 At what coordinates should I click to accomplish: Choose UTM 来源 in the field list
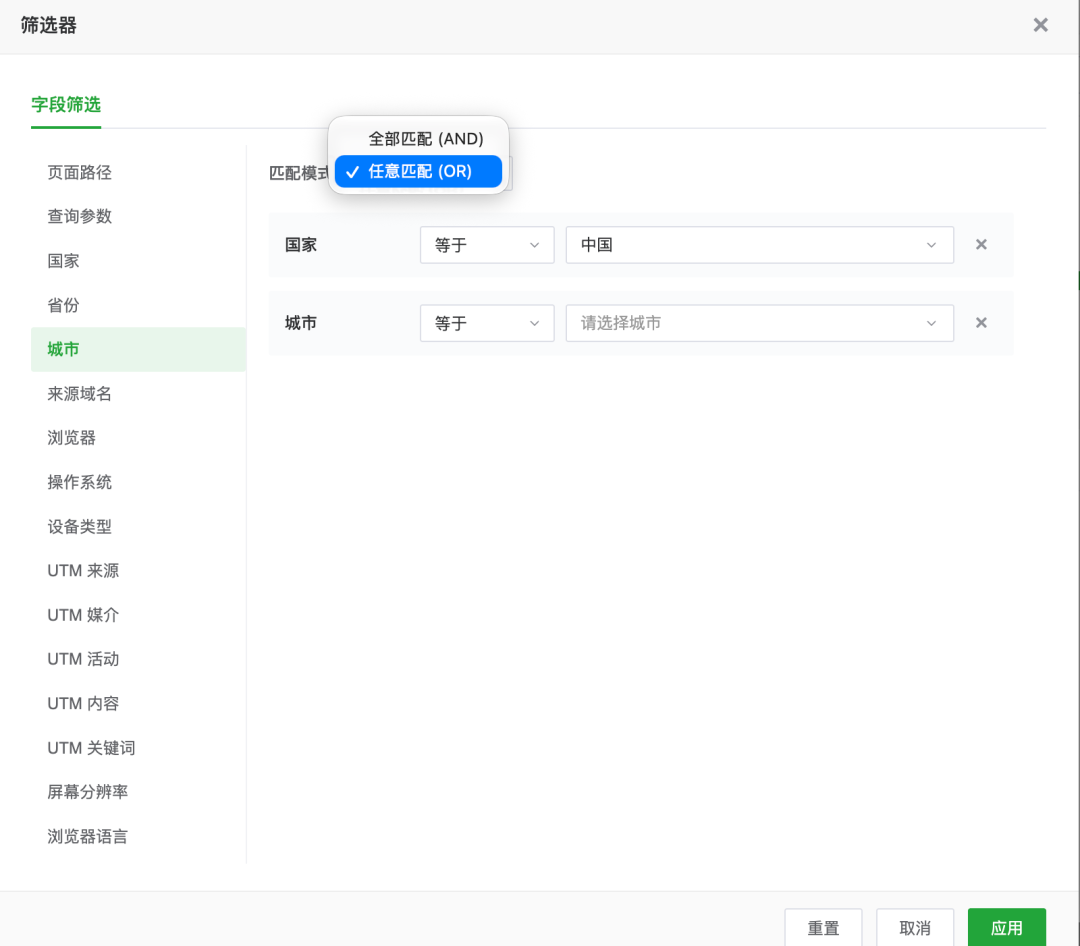[138, 570]
